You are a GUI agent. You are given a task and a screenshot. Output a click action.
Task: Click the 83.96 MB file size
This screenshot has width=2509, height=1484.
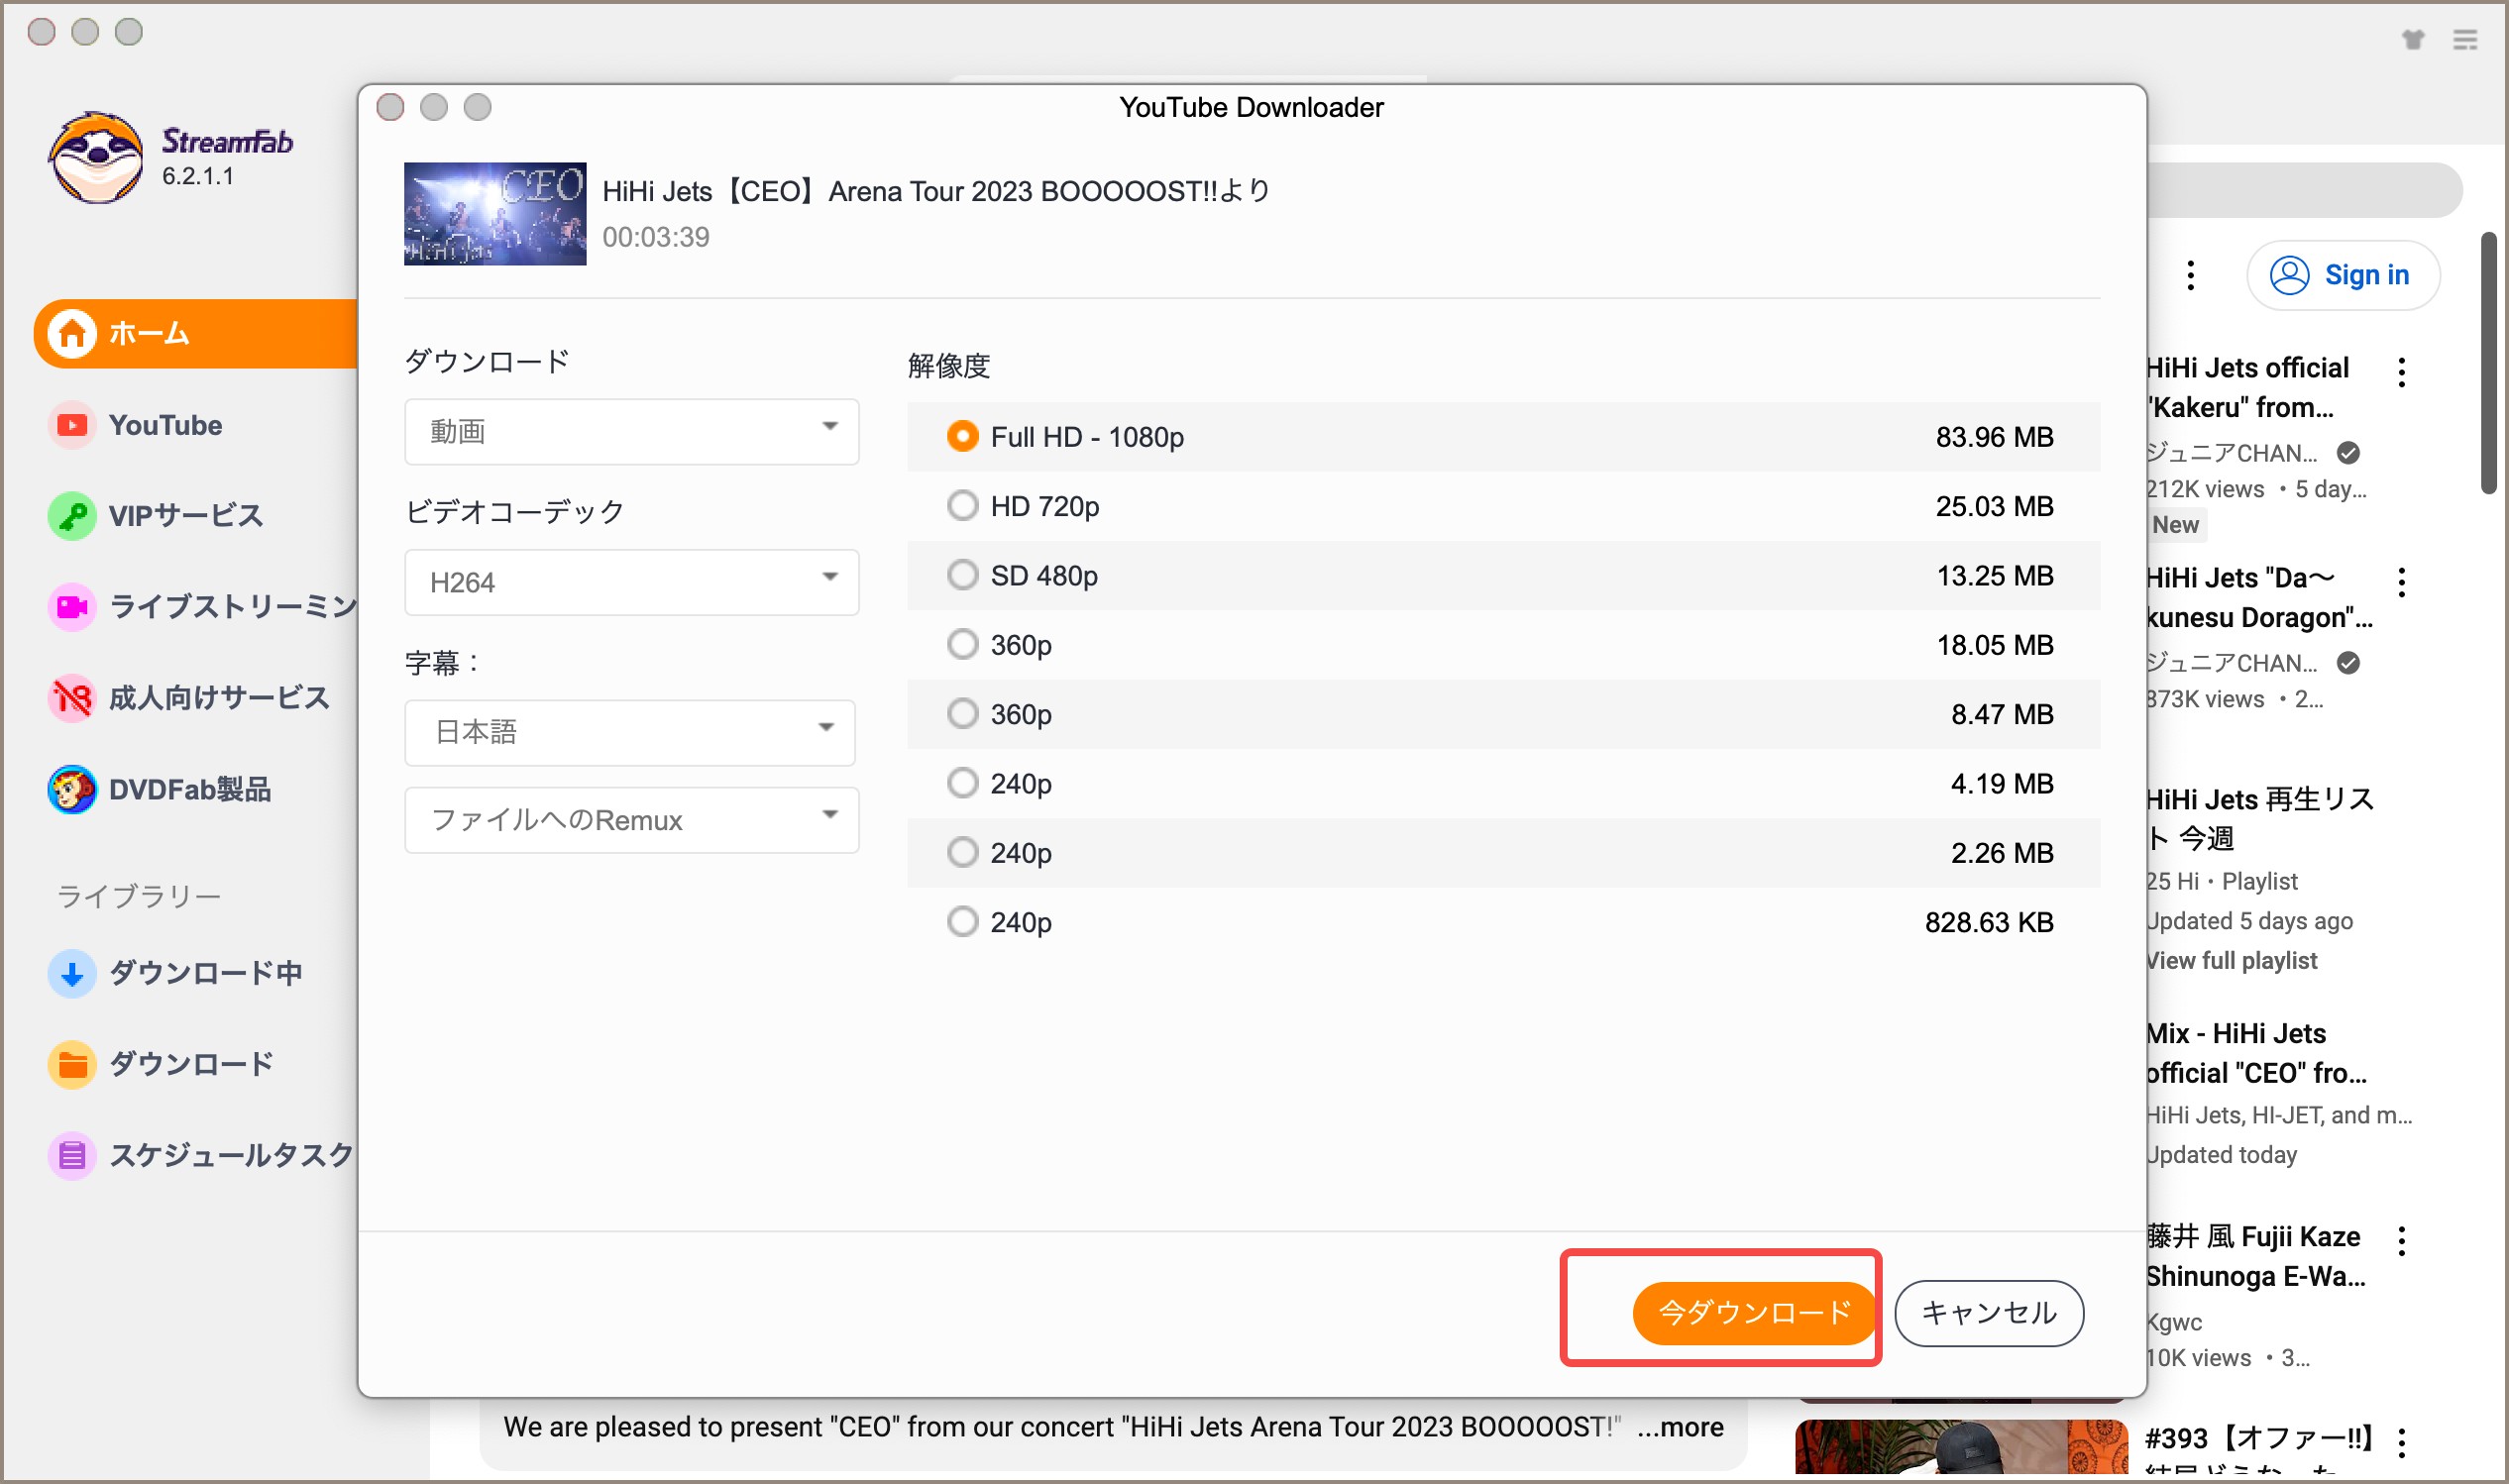click(1994, 437)
